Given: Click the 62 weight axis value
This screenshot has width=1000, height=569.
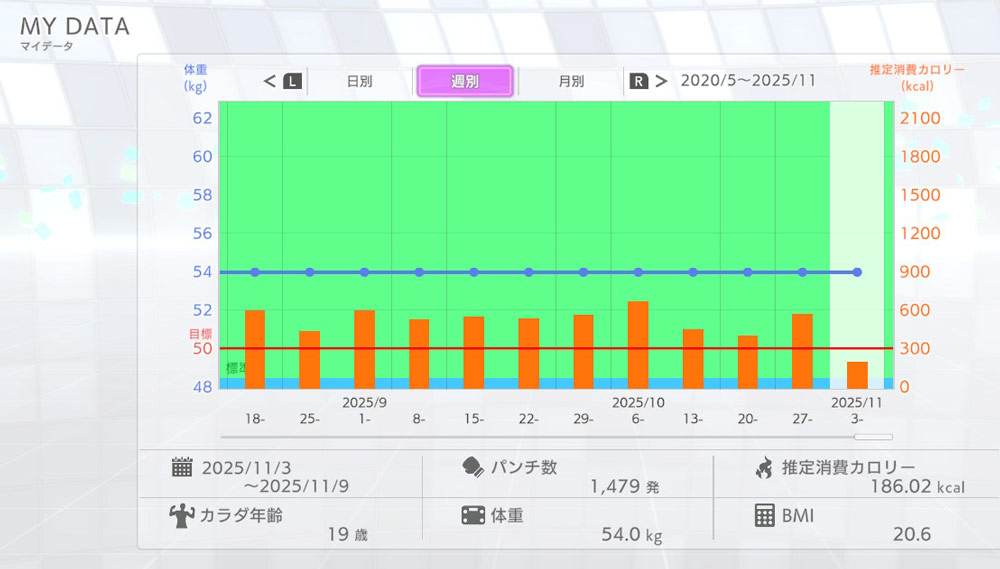Looking at the screenshot, I should pos(202,118).
